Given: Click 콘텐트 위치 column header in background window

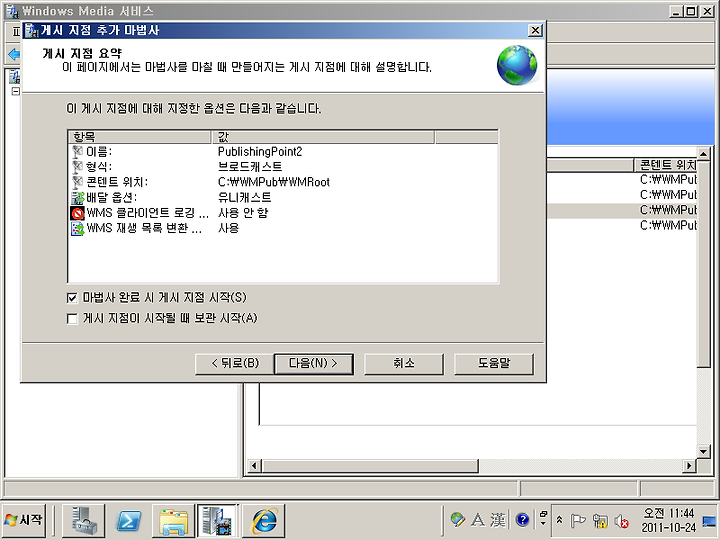Looking at the screenshot, I should click(667, 165).
